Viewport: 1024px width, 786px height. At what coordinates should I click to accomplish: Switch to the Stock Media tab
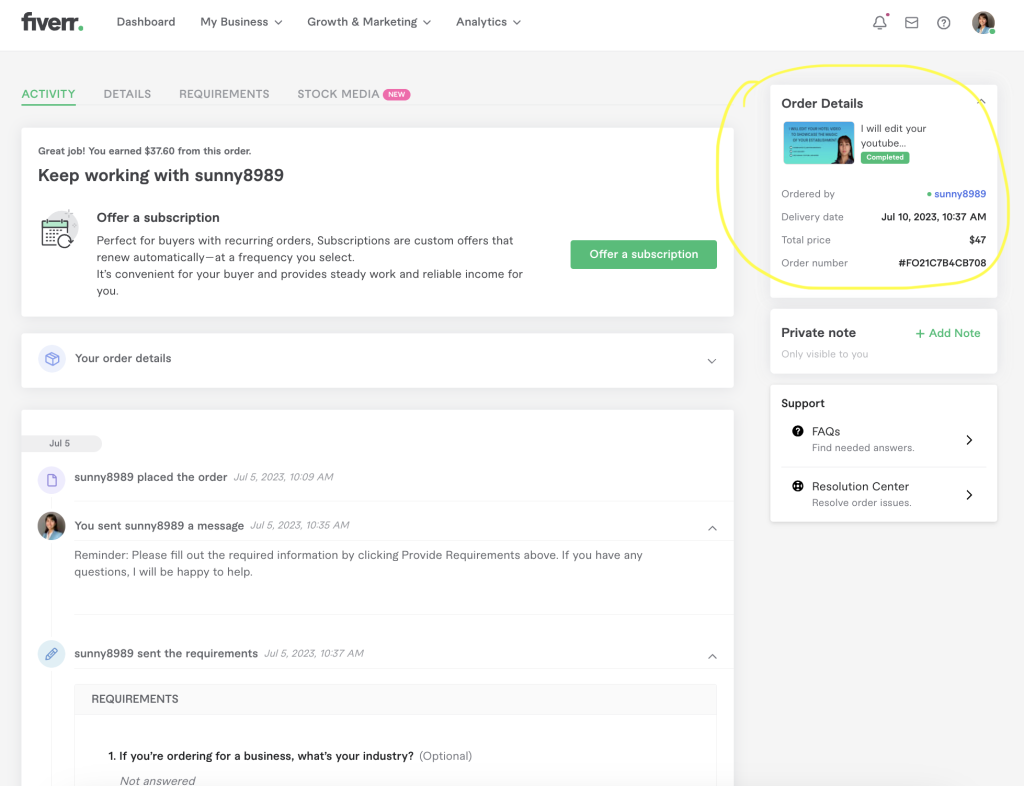338,94
